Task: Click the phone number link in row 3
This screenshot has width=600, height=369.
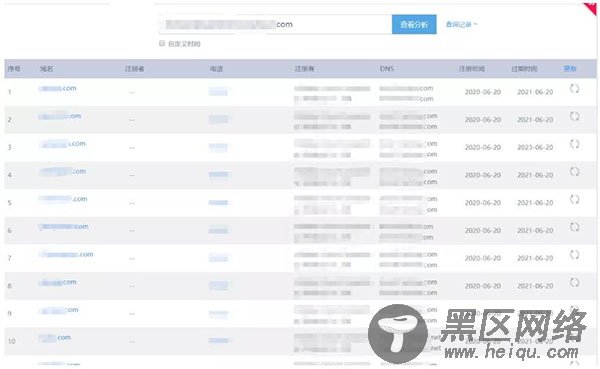Action: pos(218,147)
